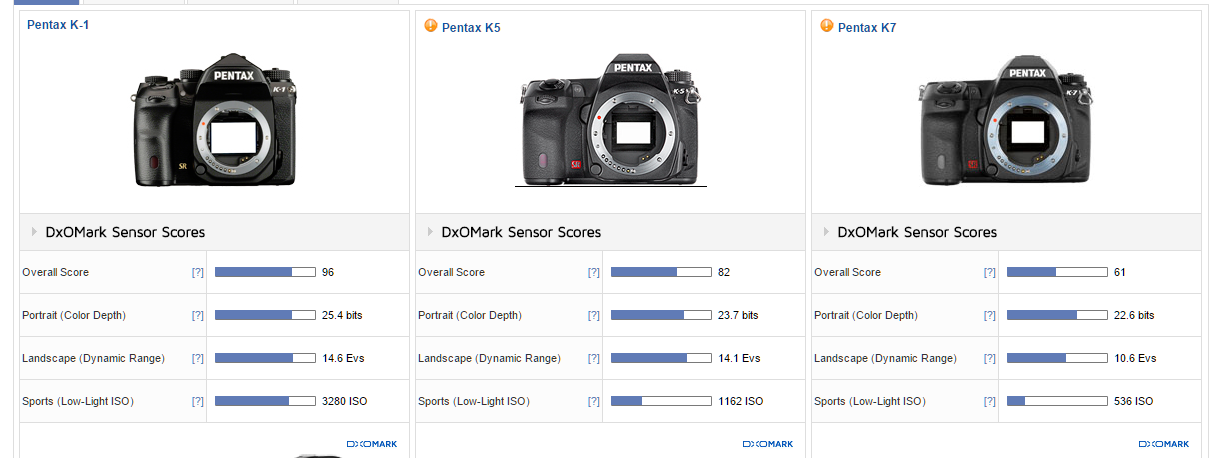Click the Pentax K5 Overall Score bar
This screenshot has height=458, width=1214.
point(661,272)
